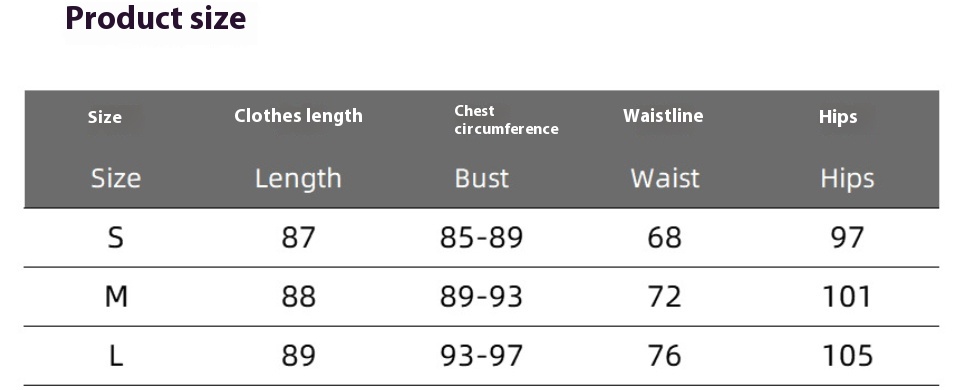959x390 pixels.
Task: Select the Clothes length column header
Action: tap(298, 116)
